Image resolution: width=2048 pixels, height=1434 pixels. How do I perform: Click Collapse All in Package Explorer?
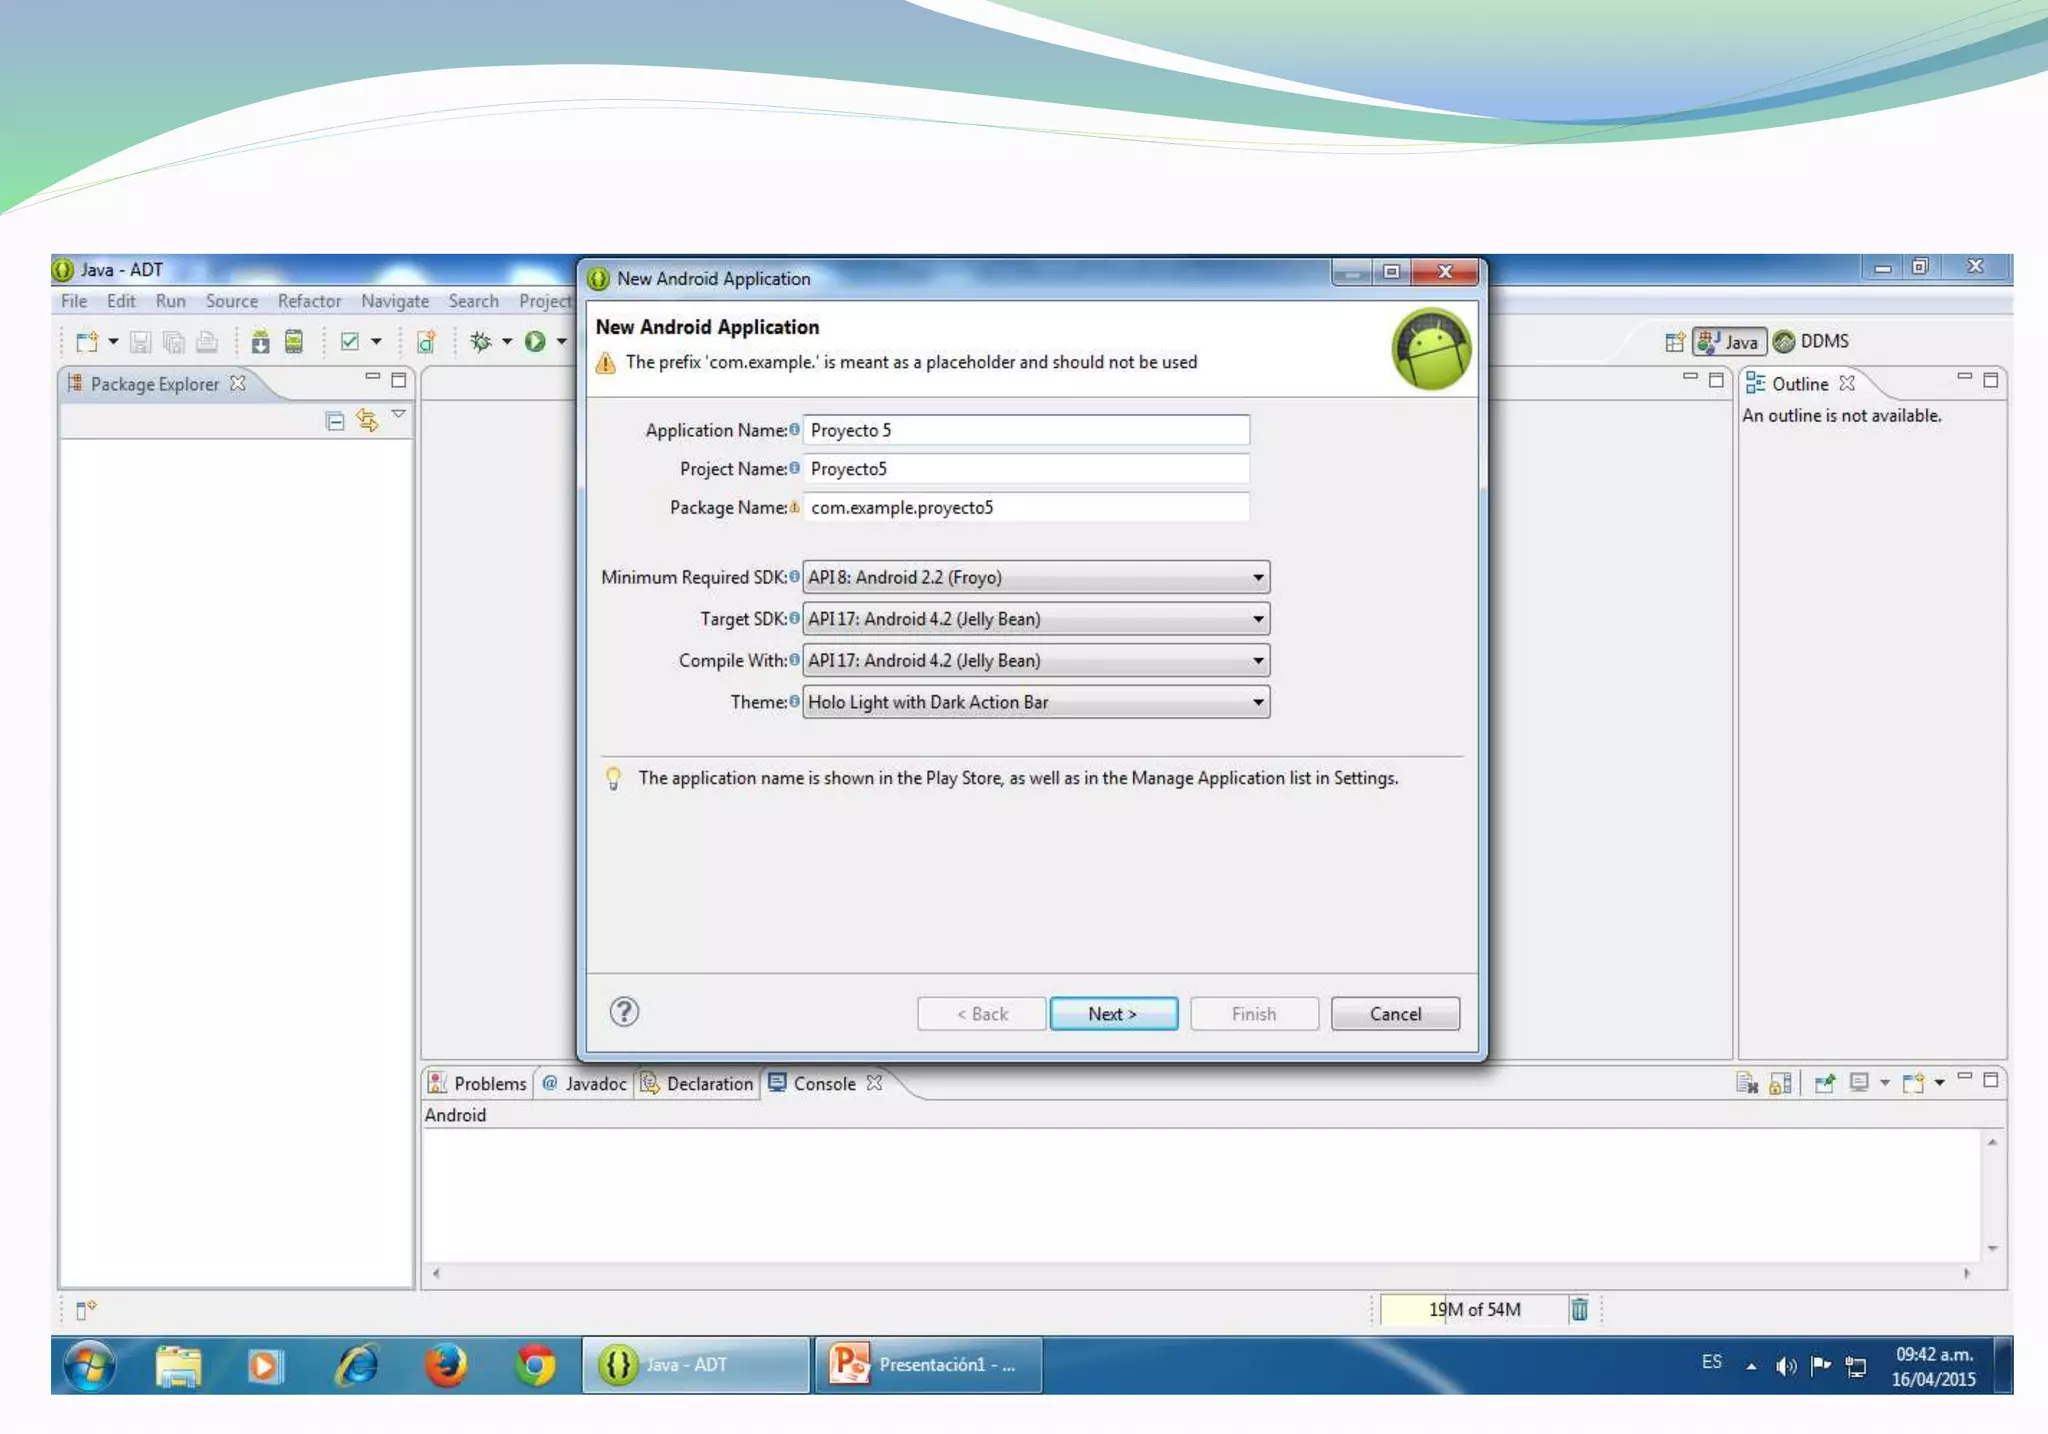click(335, 421)
